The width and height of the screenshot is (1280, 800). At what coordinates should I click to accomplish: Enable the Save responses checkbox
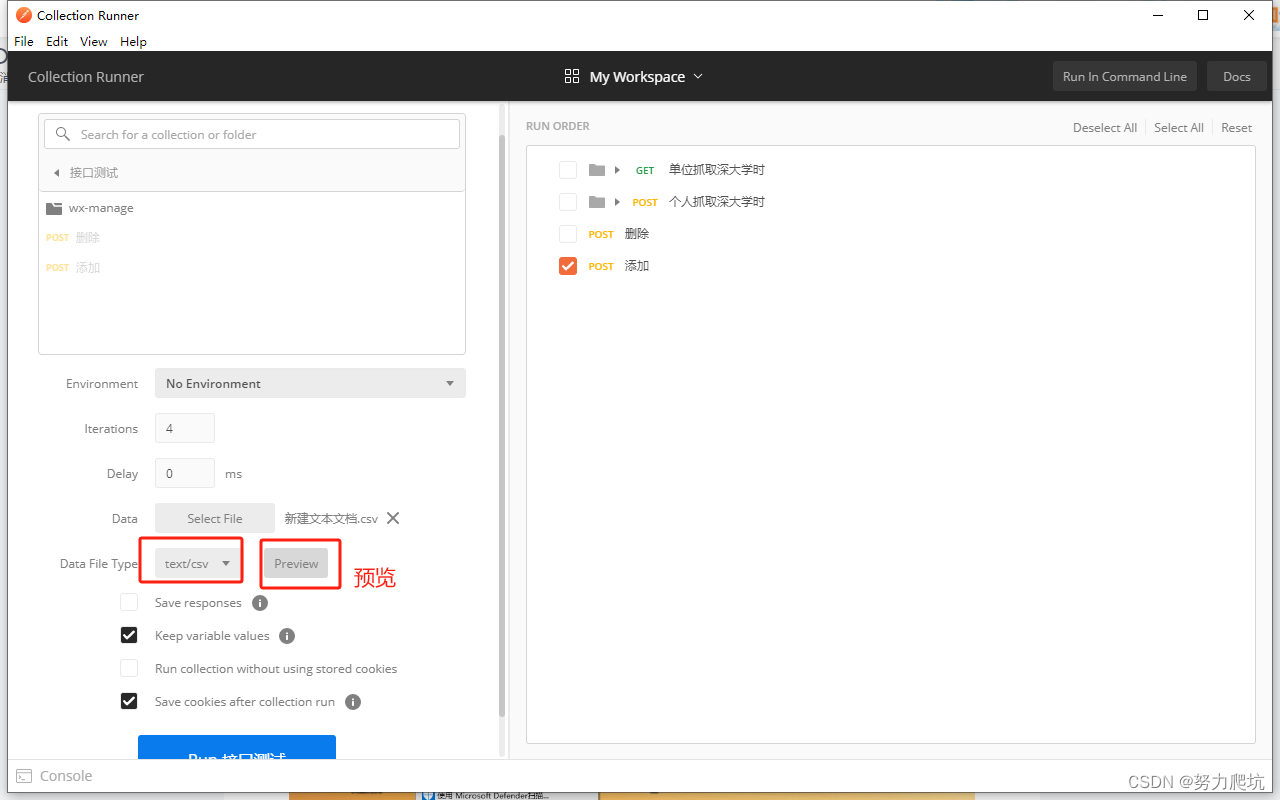tap(129, 601)
